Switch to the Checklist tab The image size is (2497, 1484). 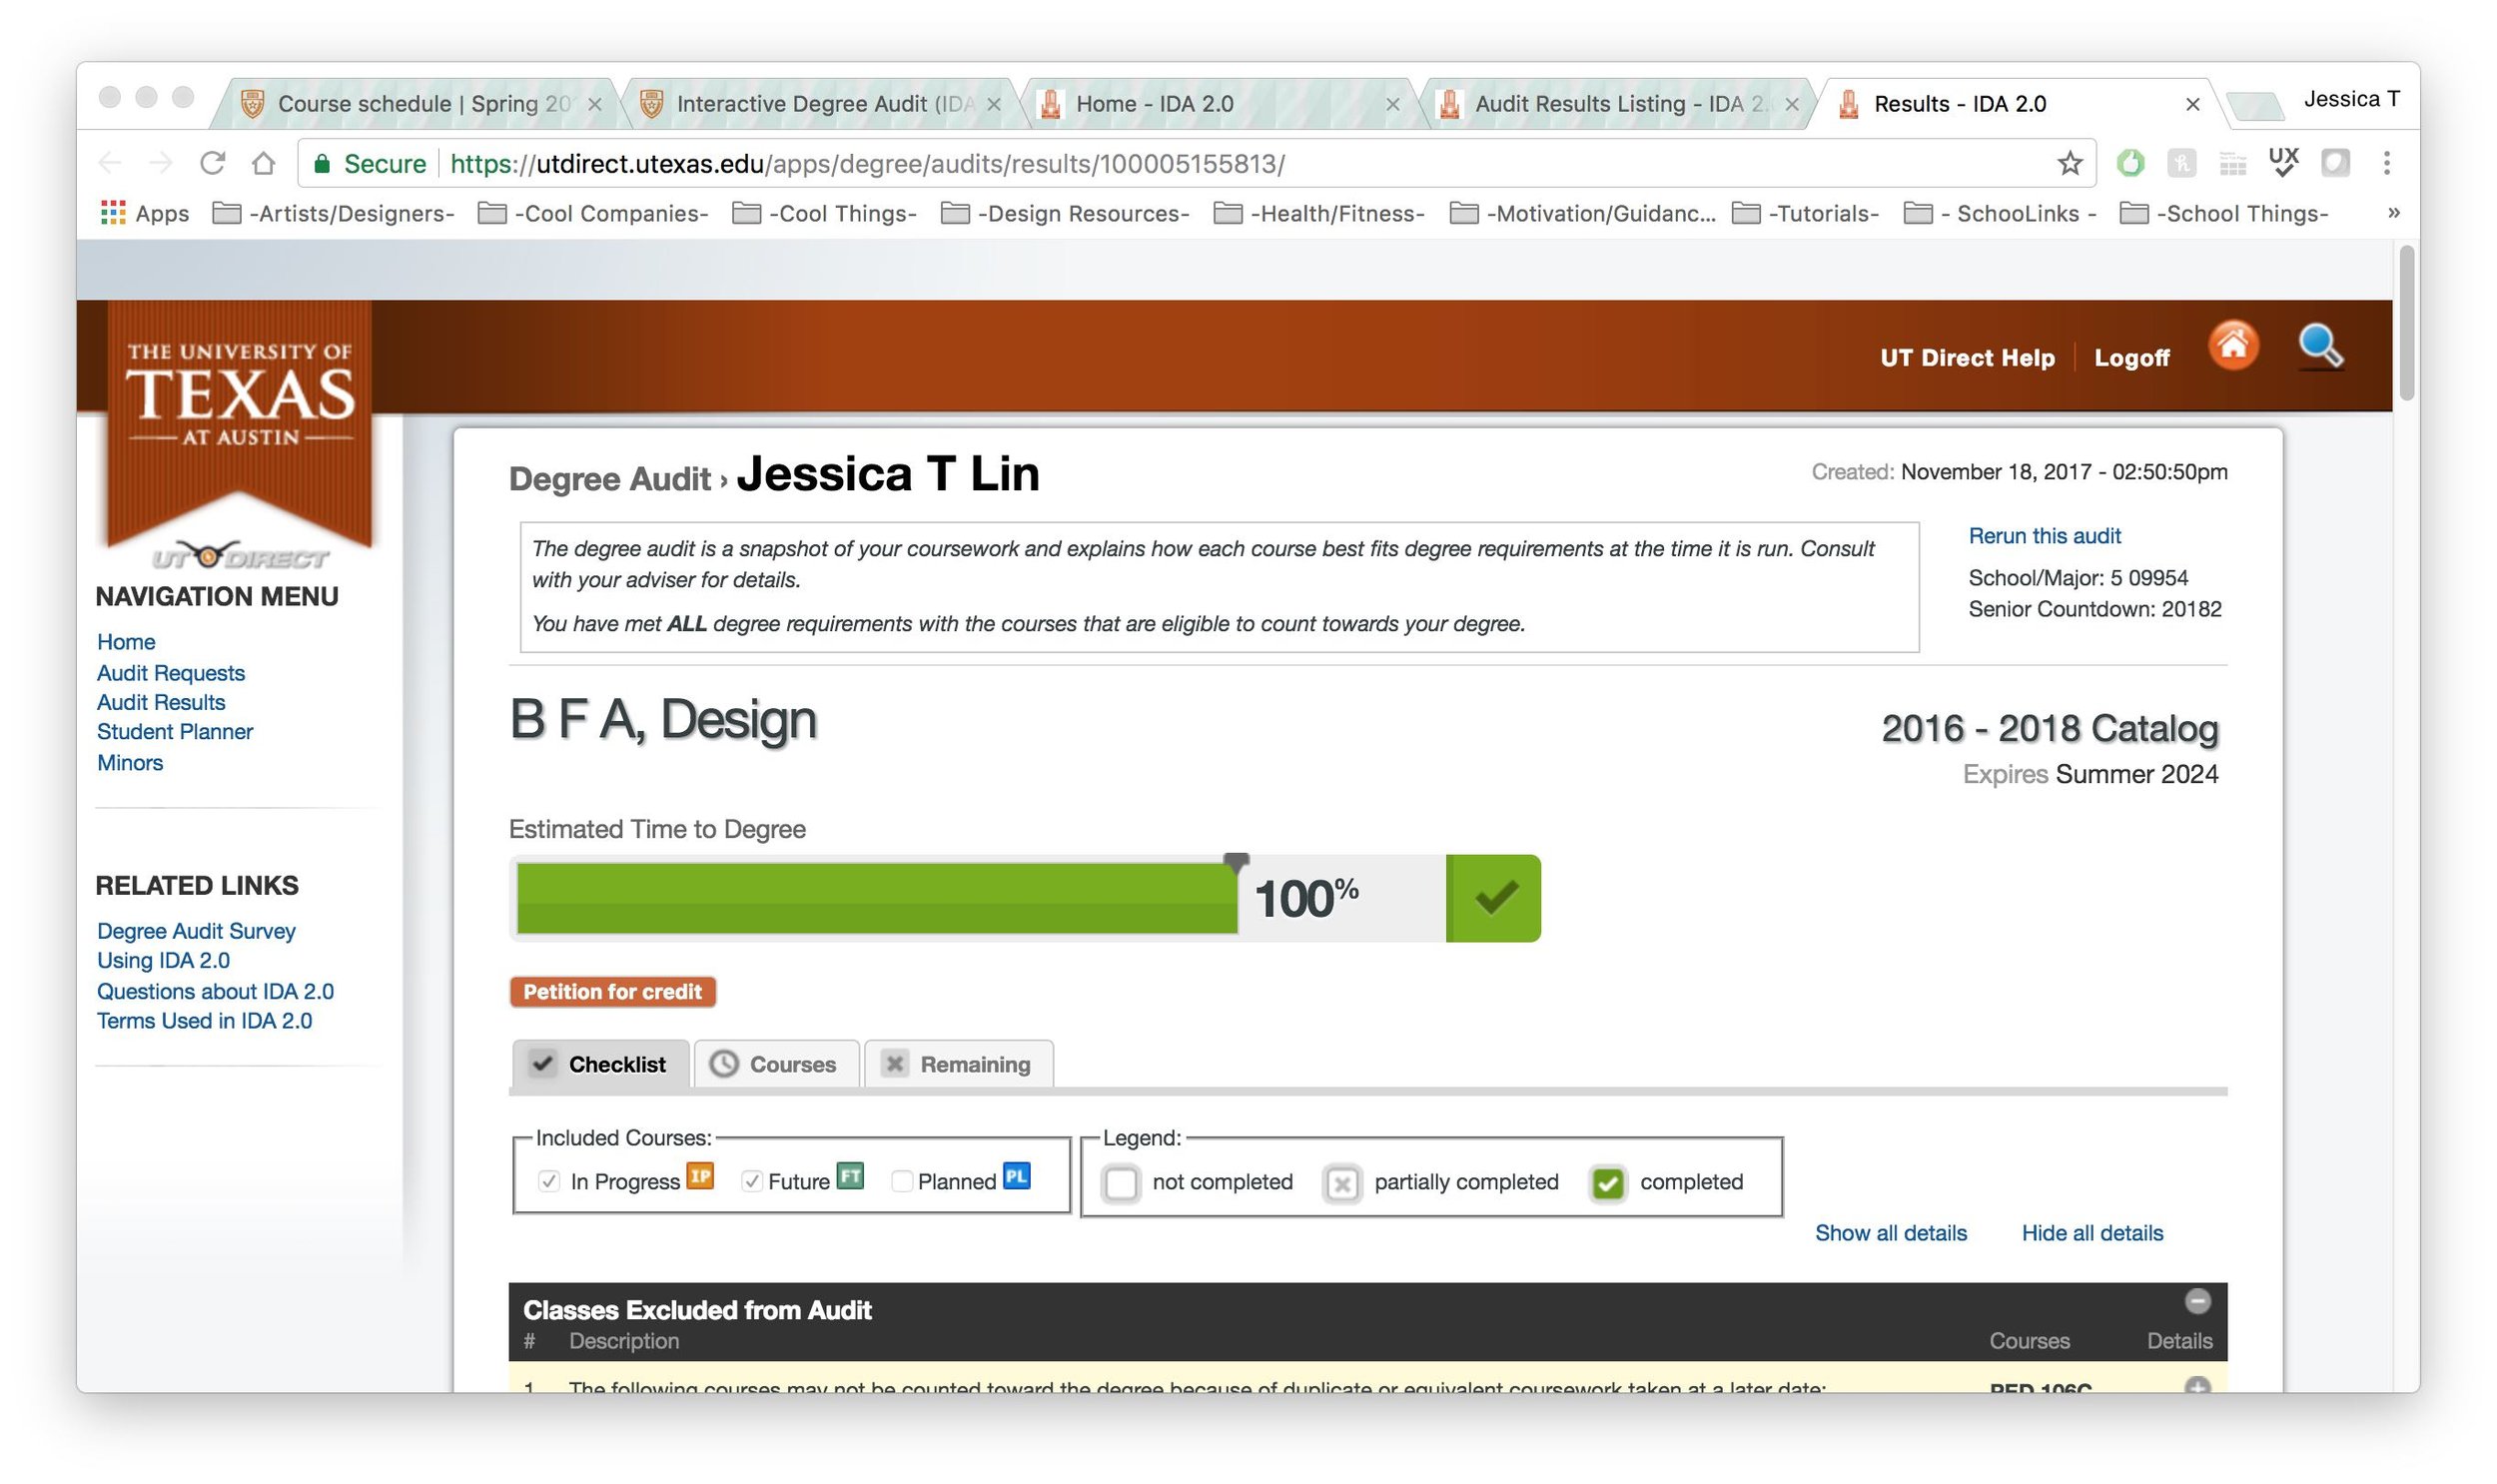tap(600, 1064)
